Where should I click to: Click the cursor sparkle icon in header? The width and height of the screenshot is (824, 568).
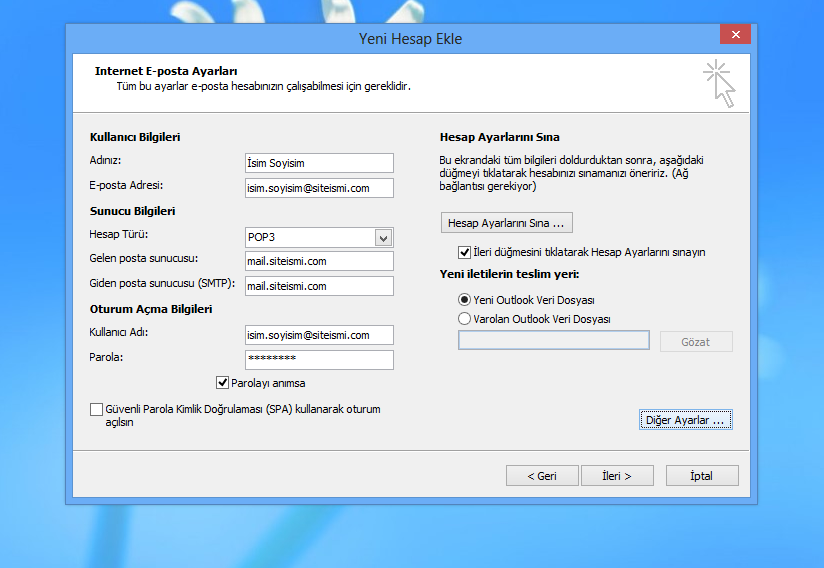(x=718, y=83)
